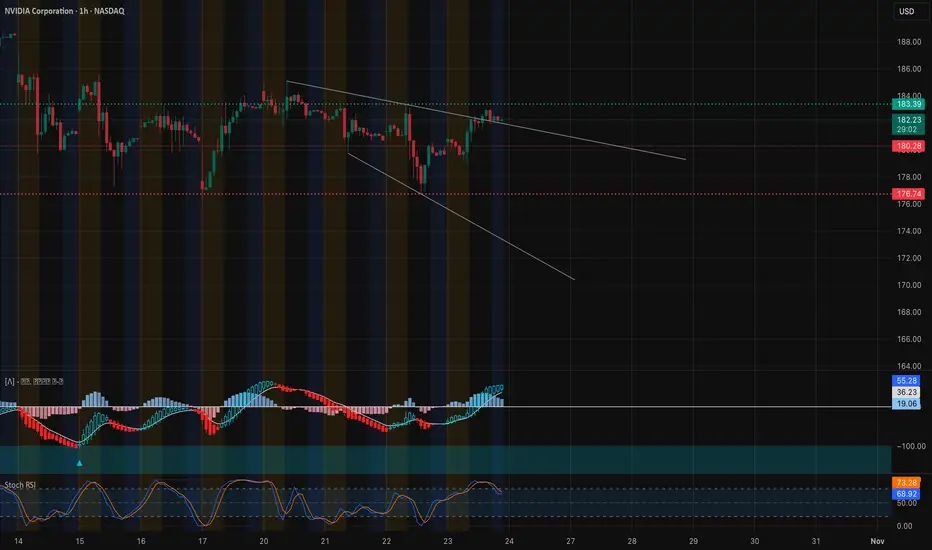Select the 183.39 green price label
The image size is (932, 550).
point(908,104)
